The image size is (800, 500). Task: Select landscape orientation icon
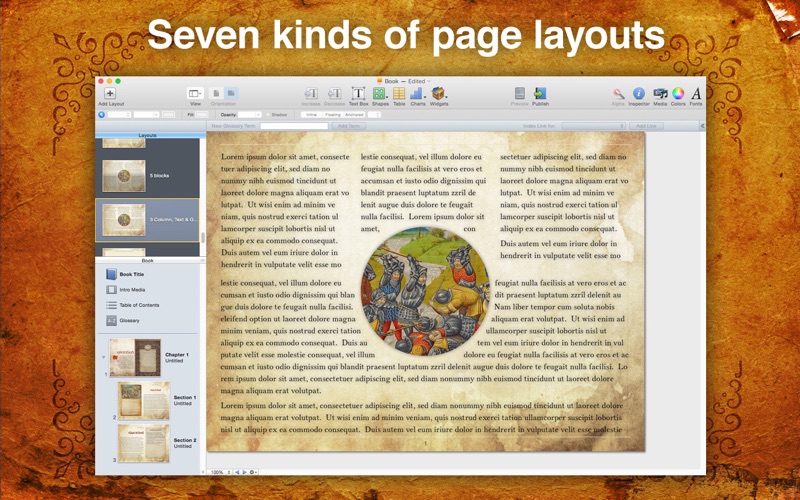[231, 93]
